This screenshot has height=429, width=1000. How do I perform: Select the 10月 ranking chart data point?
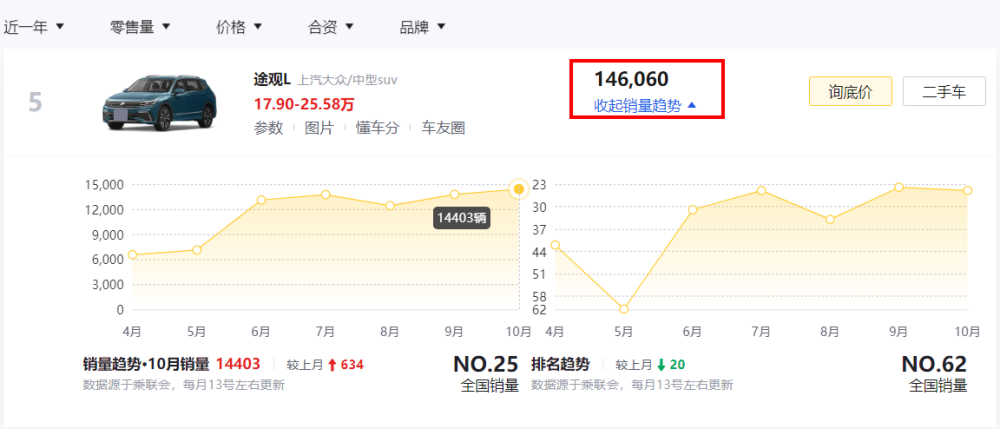point(967,191)
